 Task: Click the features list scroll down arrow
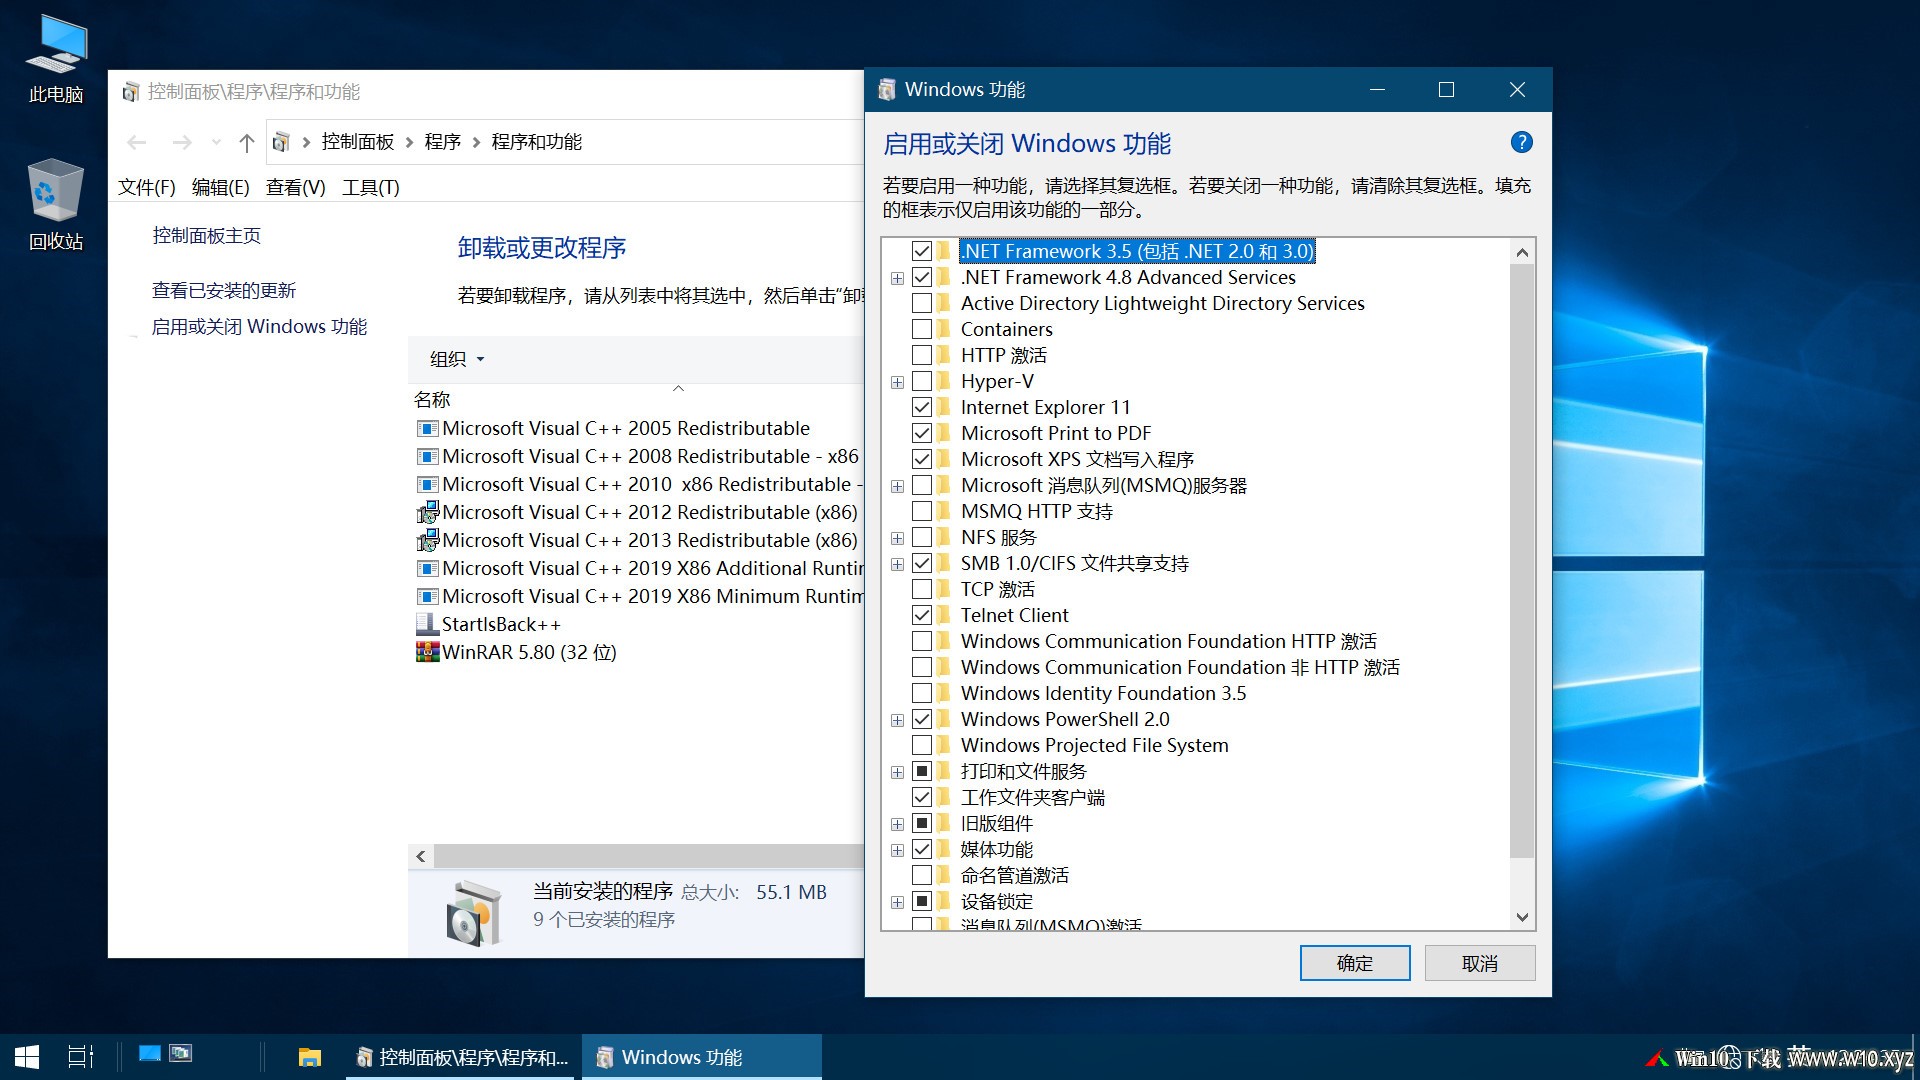pyautogui.click(x=1522, y=917)
